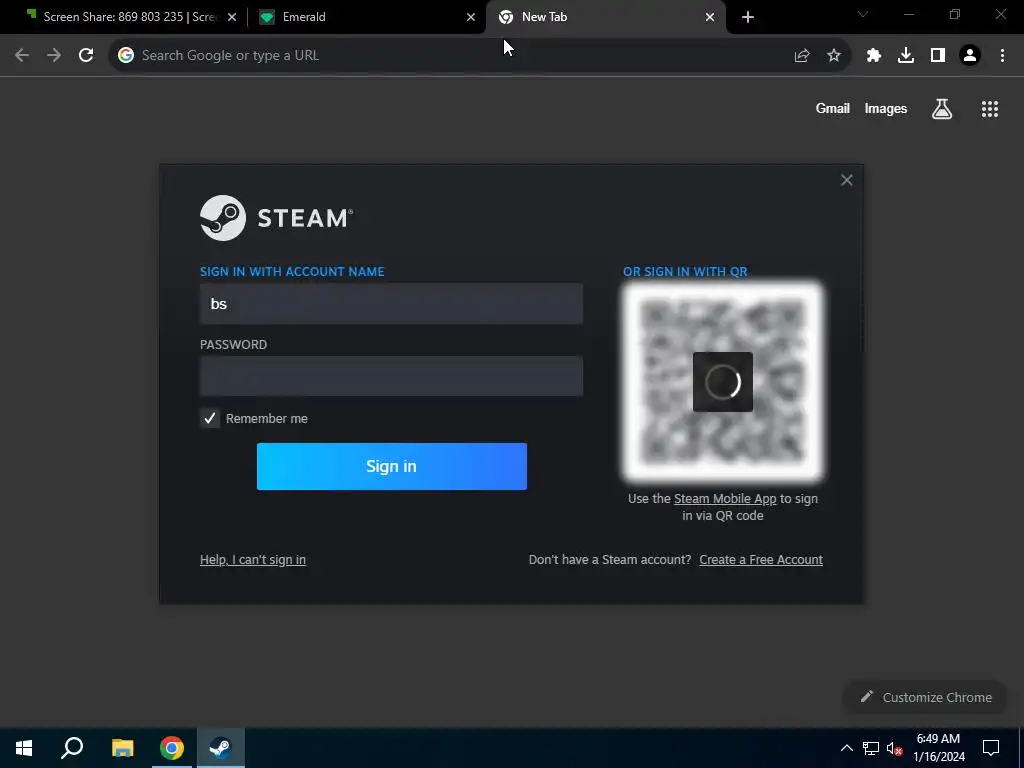Click the blurred QR code image
Screen dimensions: 1024x768
723,382
